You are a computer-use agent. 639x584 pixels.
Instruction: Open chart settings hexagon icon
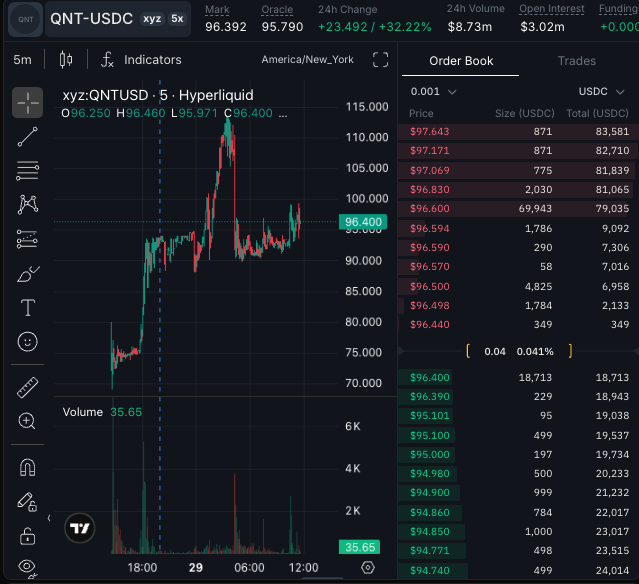[x=368, y=567]
